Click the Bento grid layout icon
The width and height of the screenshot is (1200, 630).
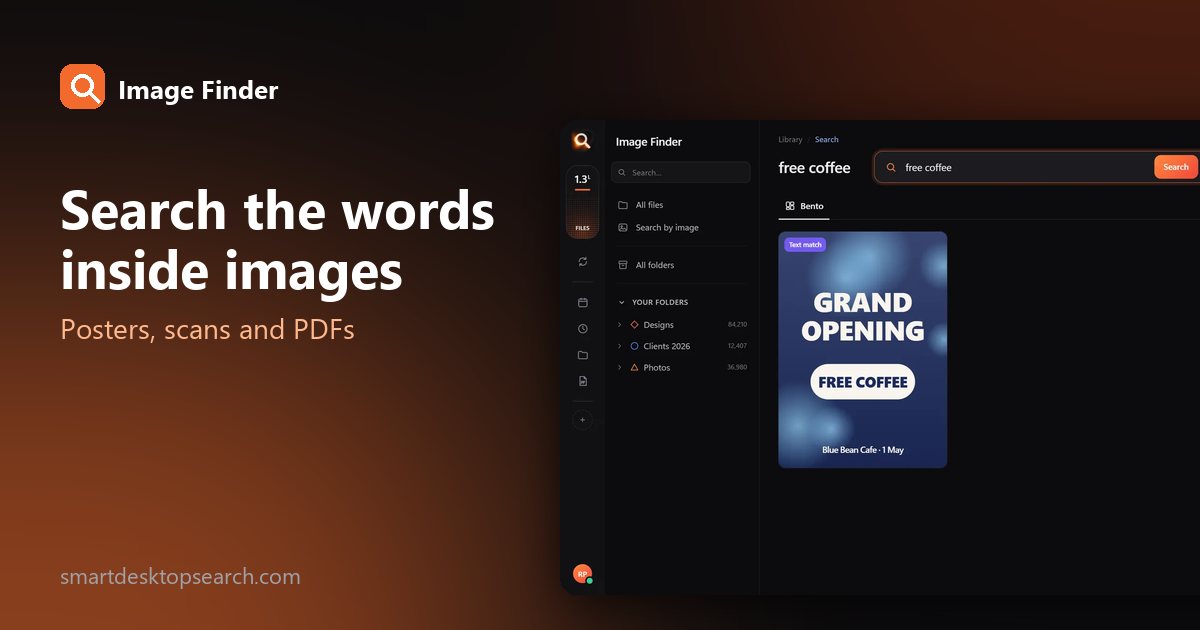[x=790, y=206]
